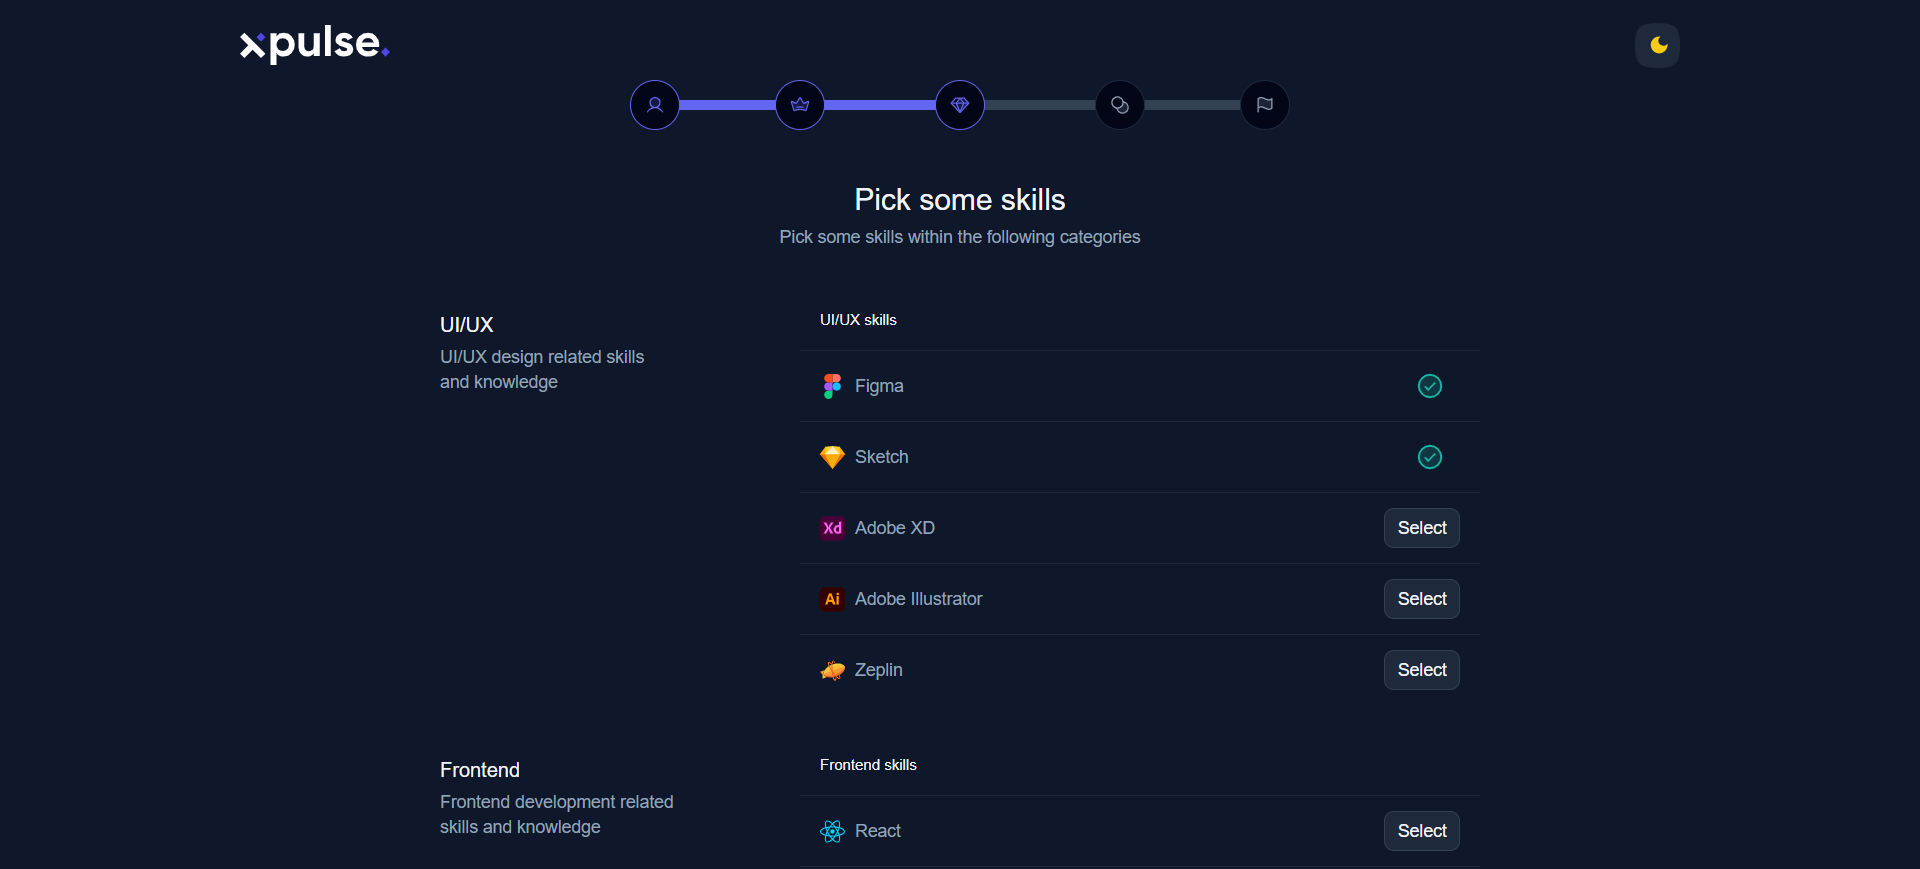Viewport: 1920px width, 869px height.
Task: Deselect the Figma skill checkmark
Action: click(x=1430, y=386)
